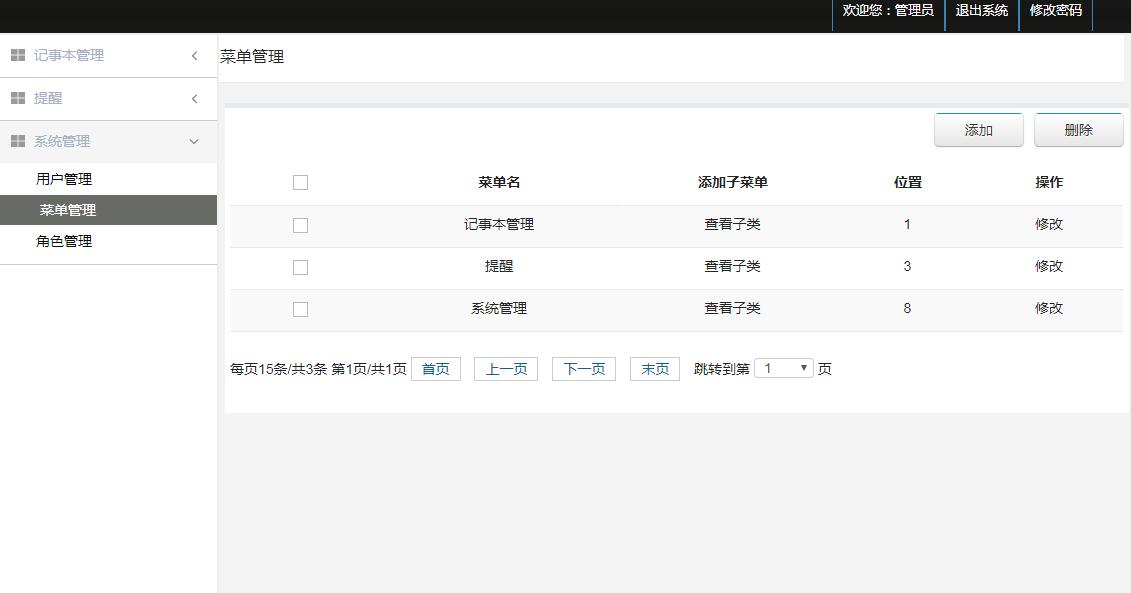Image resolution: width=1131 pixels, height=593 pixels.
Task: Expand the 提醒 sidebar section chevron
Action: 194,99
